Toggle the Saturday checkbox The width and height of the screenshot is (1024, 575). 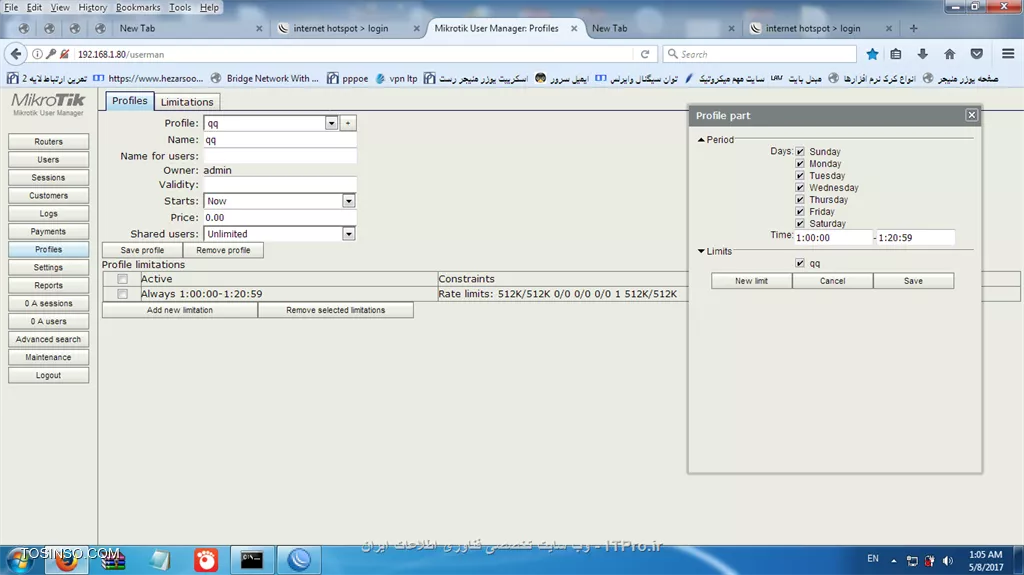(x=800, y=223)
